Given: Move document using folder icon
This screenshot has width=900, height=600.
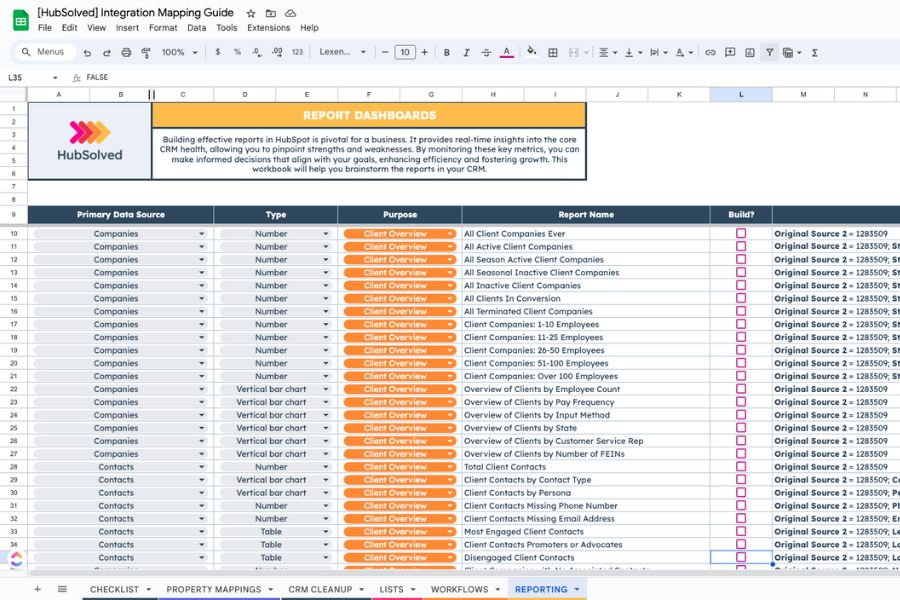Looking at the screenshot, I should tap(270, 13).
